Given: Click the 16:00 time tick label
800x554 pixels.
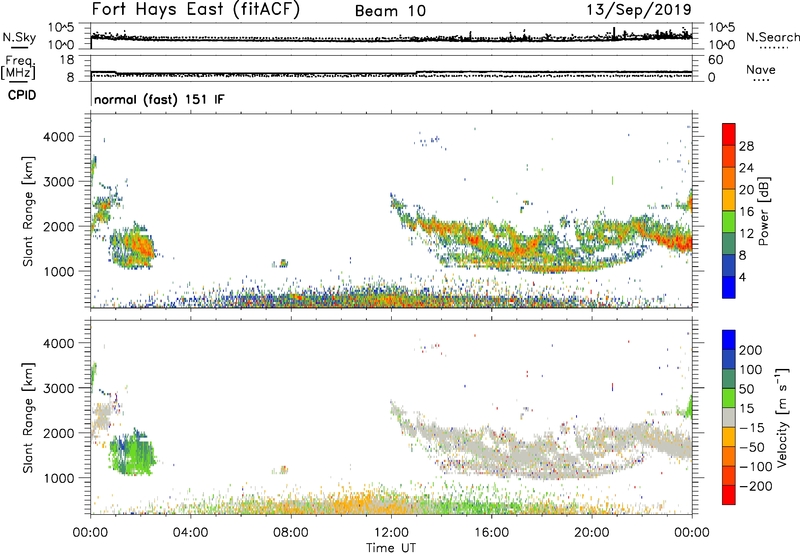Looking at the screenshot, I should pyautogui.click(x=491, y=533).
